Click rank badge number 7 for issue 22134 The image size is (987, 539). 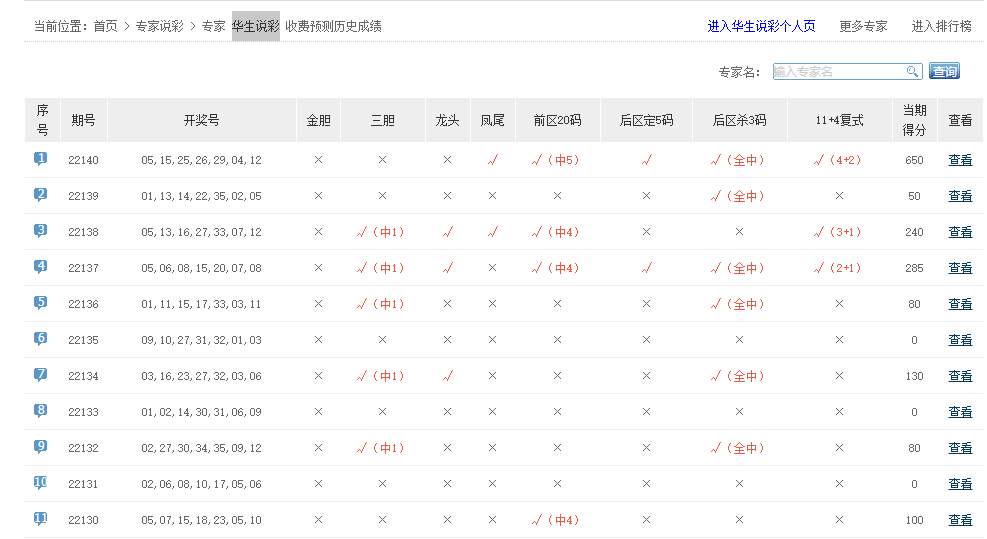pos(41,375)
